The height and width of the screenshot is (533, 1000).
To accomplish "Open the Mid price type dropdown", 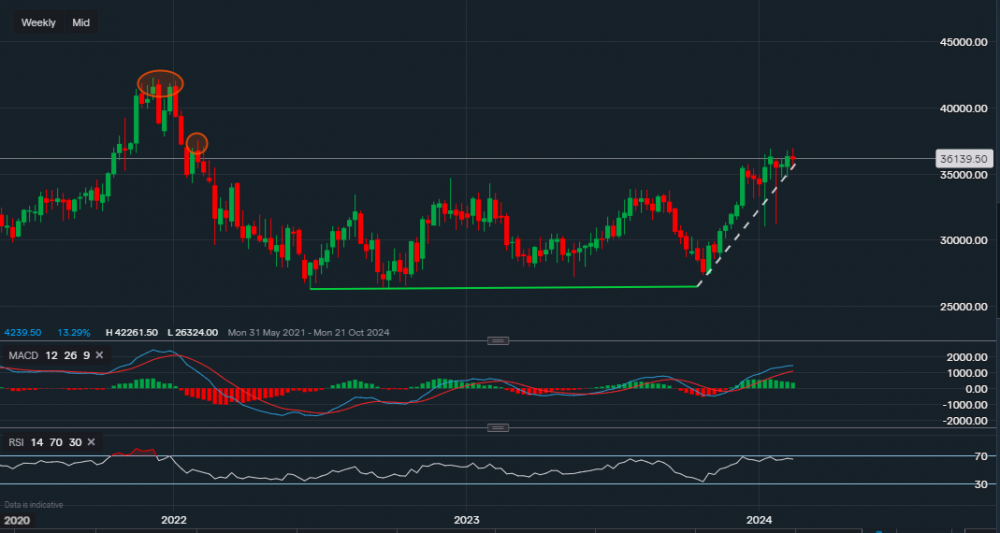I will [x=81, y=22].
